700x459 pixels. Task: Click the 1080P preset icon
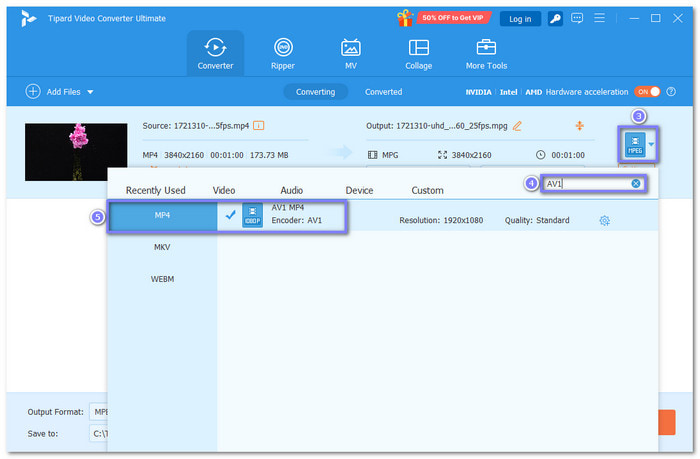point(252,215)
